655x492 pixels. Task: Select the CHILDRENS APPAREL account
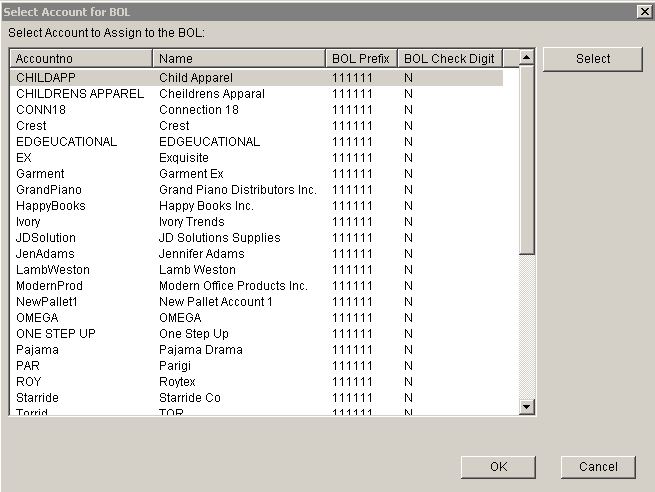tap(80, 94)
